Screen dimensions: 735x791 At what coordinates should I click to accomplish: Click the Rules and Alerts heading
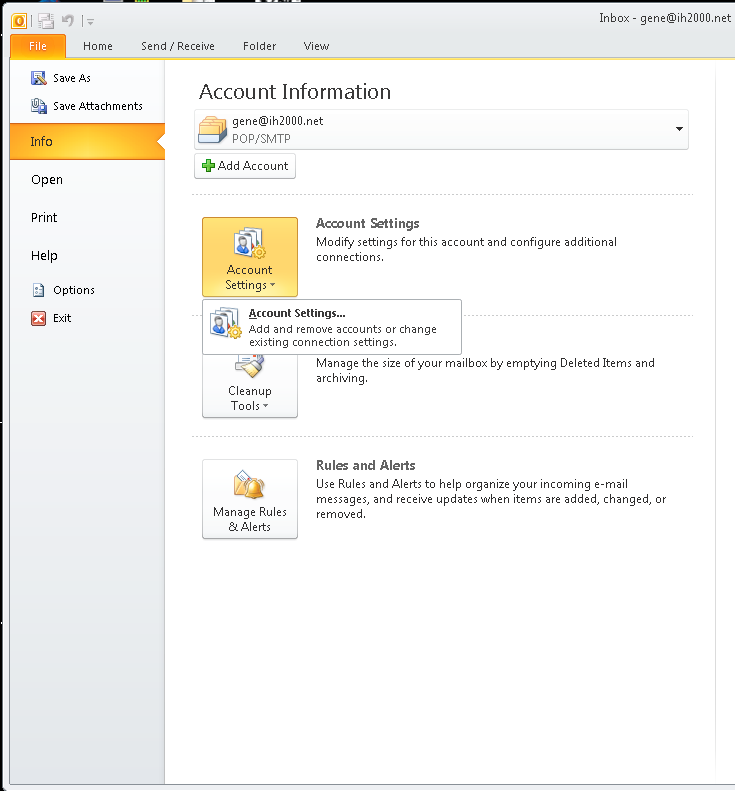point(366,465)
